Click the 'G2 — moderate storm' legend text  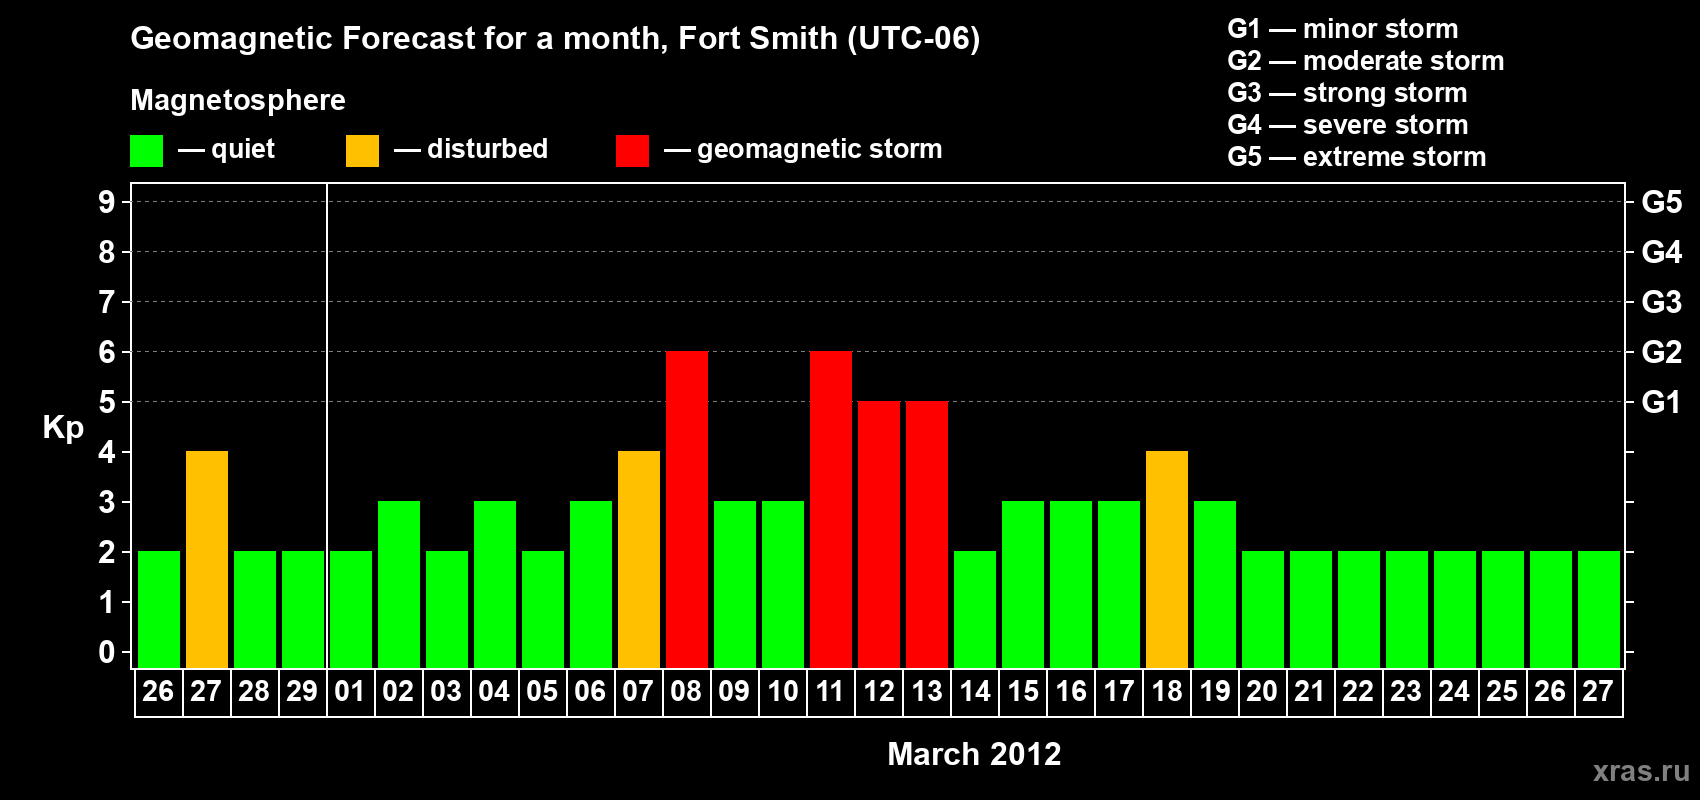(1366, 61)
